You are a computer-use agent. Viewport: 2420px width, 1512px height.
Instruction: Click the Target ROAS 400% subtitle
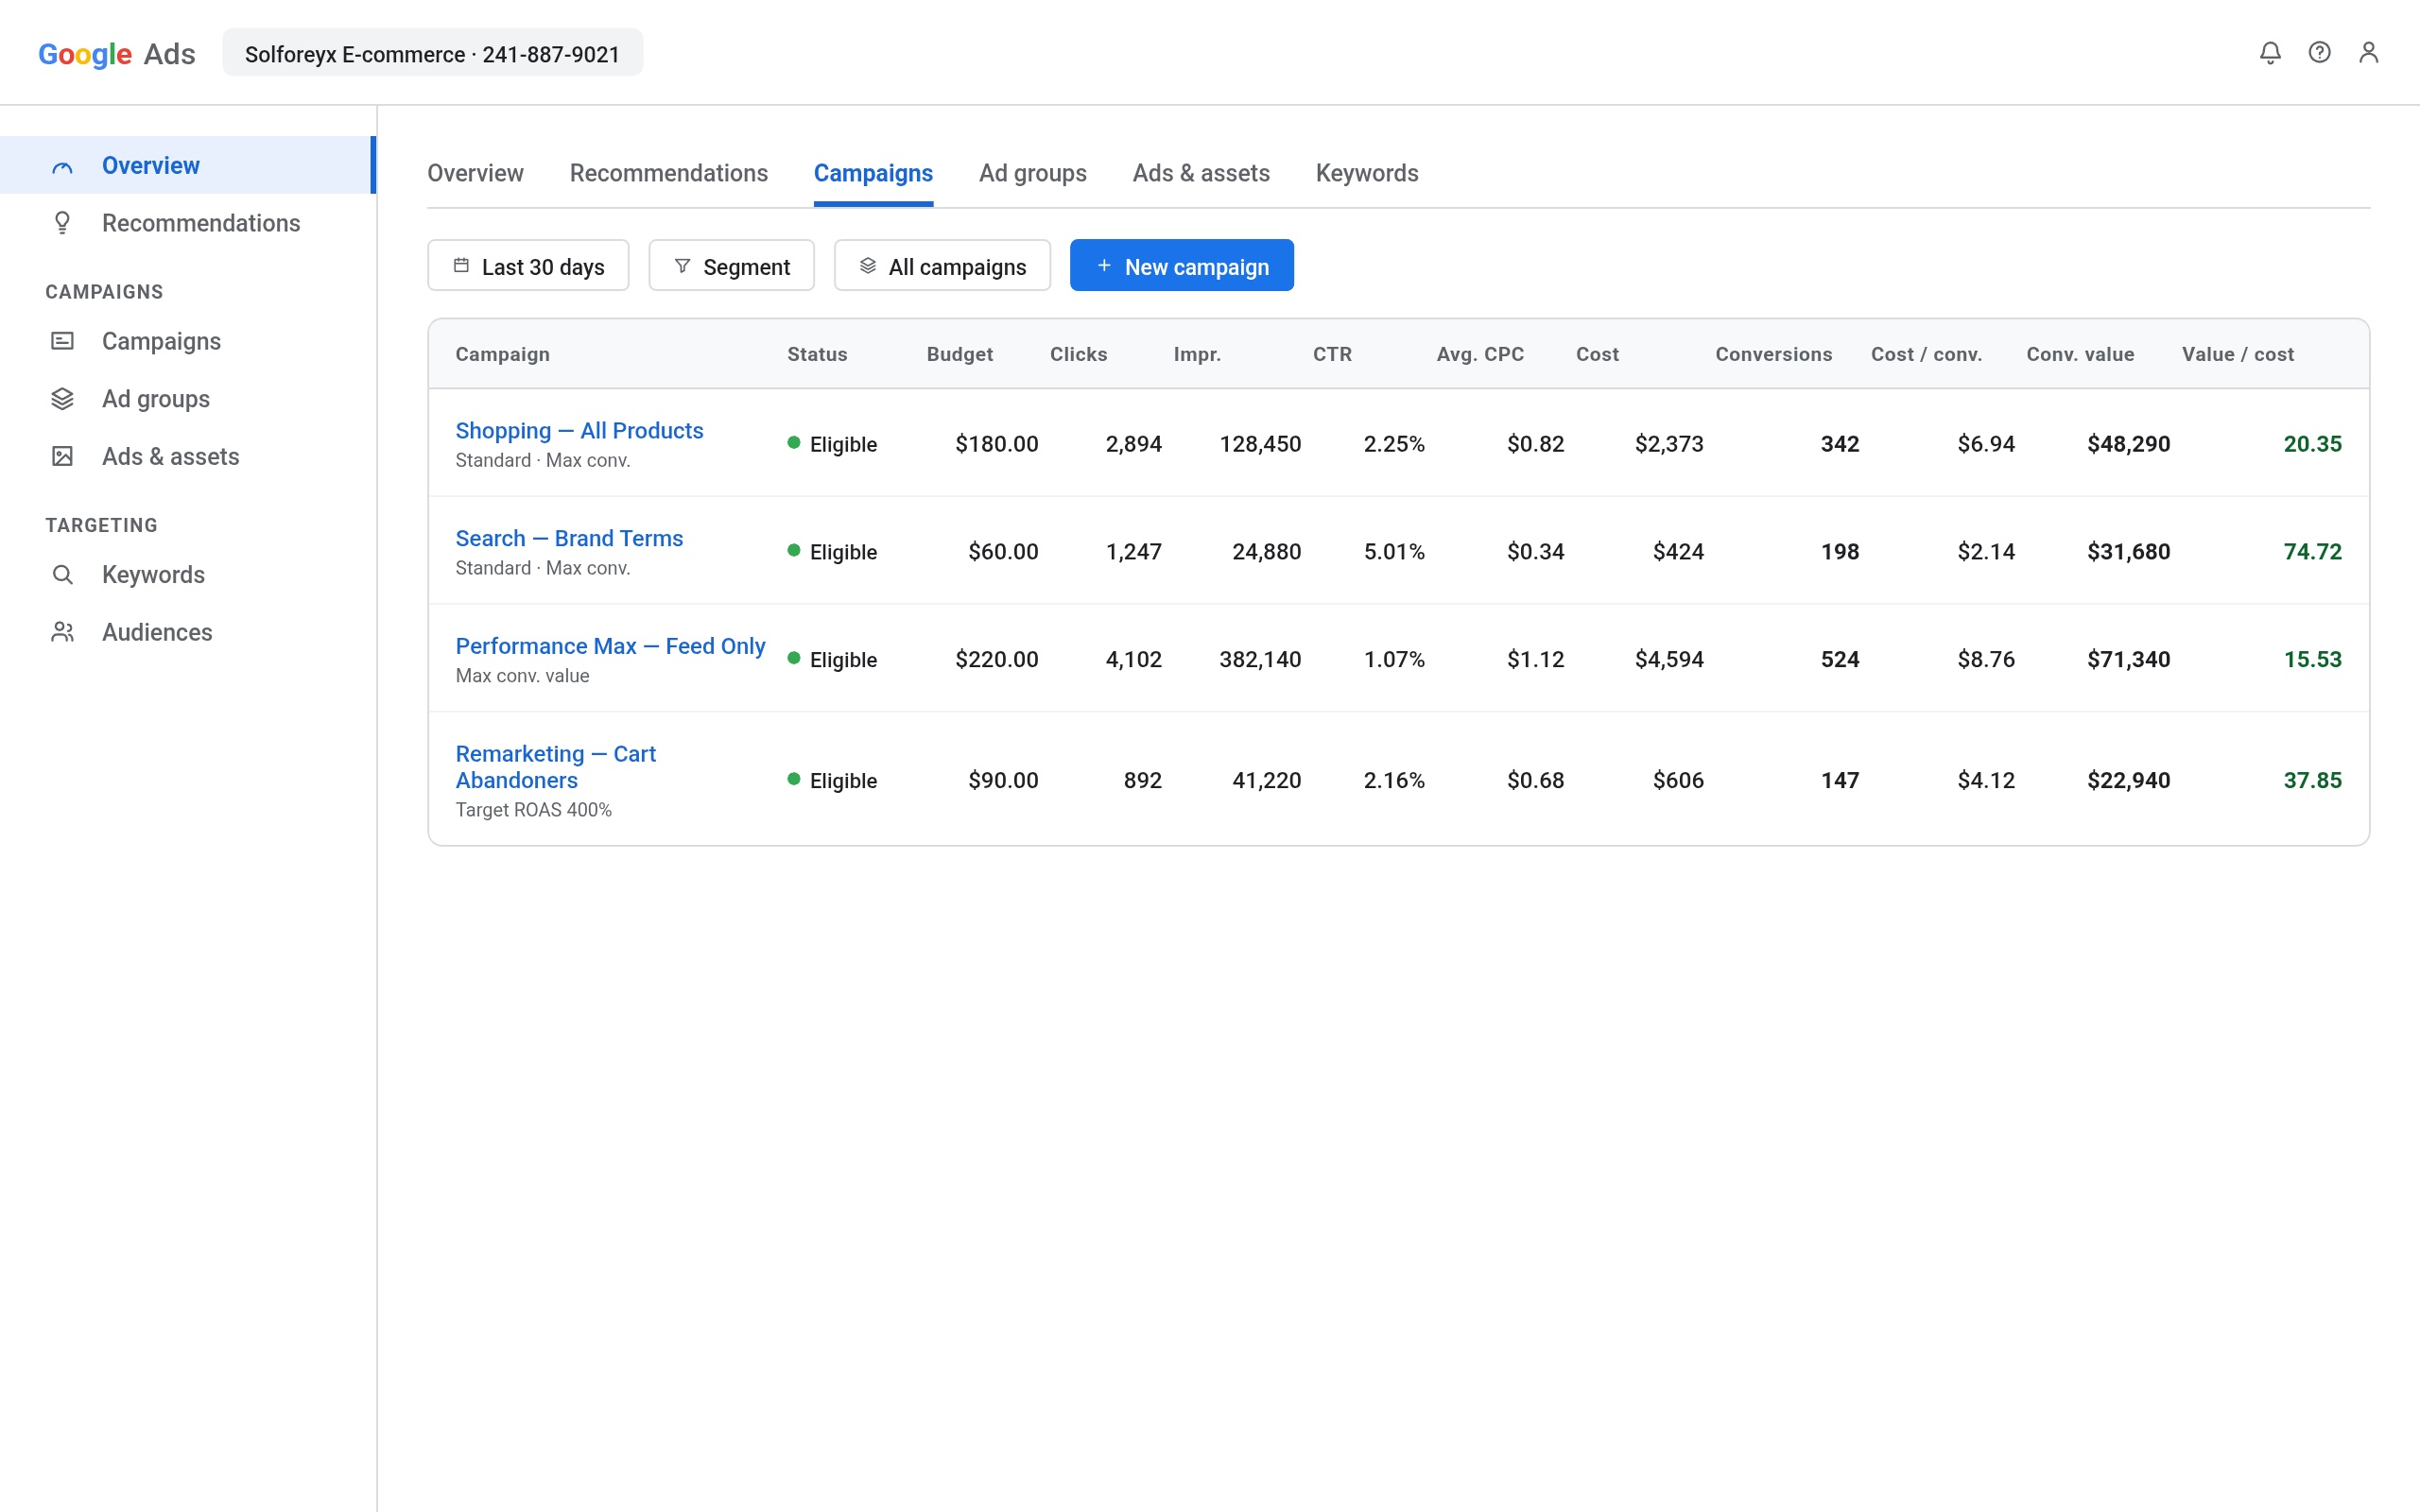click(533, 810)
